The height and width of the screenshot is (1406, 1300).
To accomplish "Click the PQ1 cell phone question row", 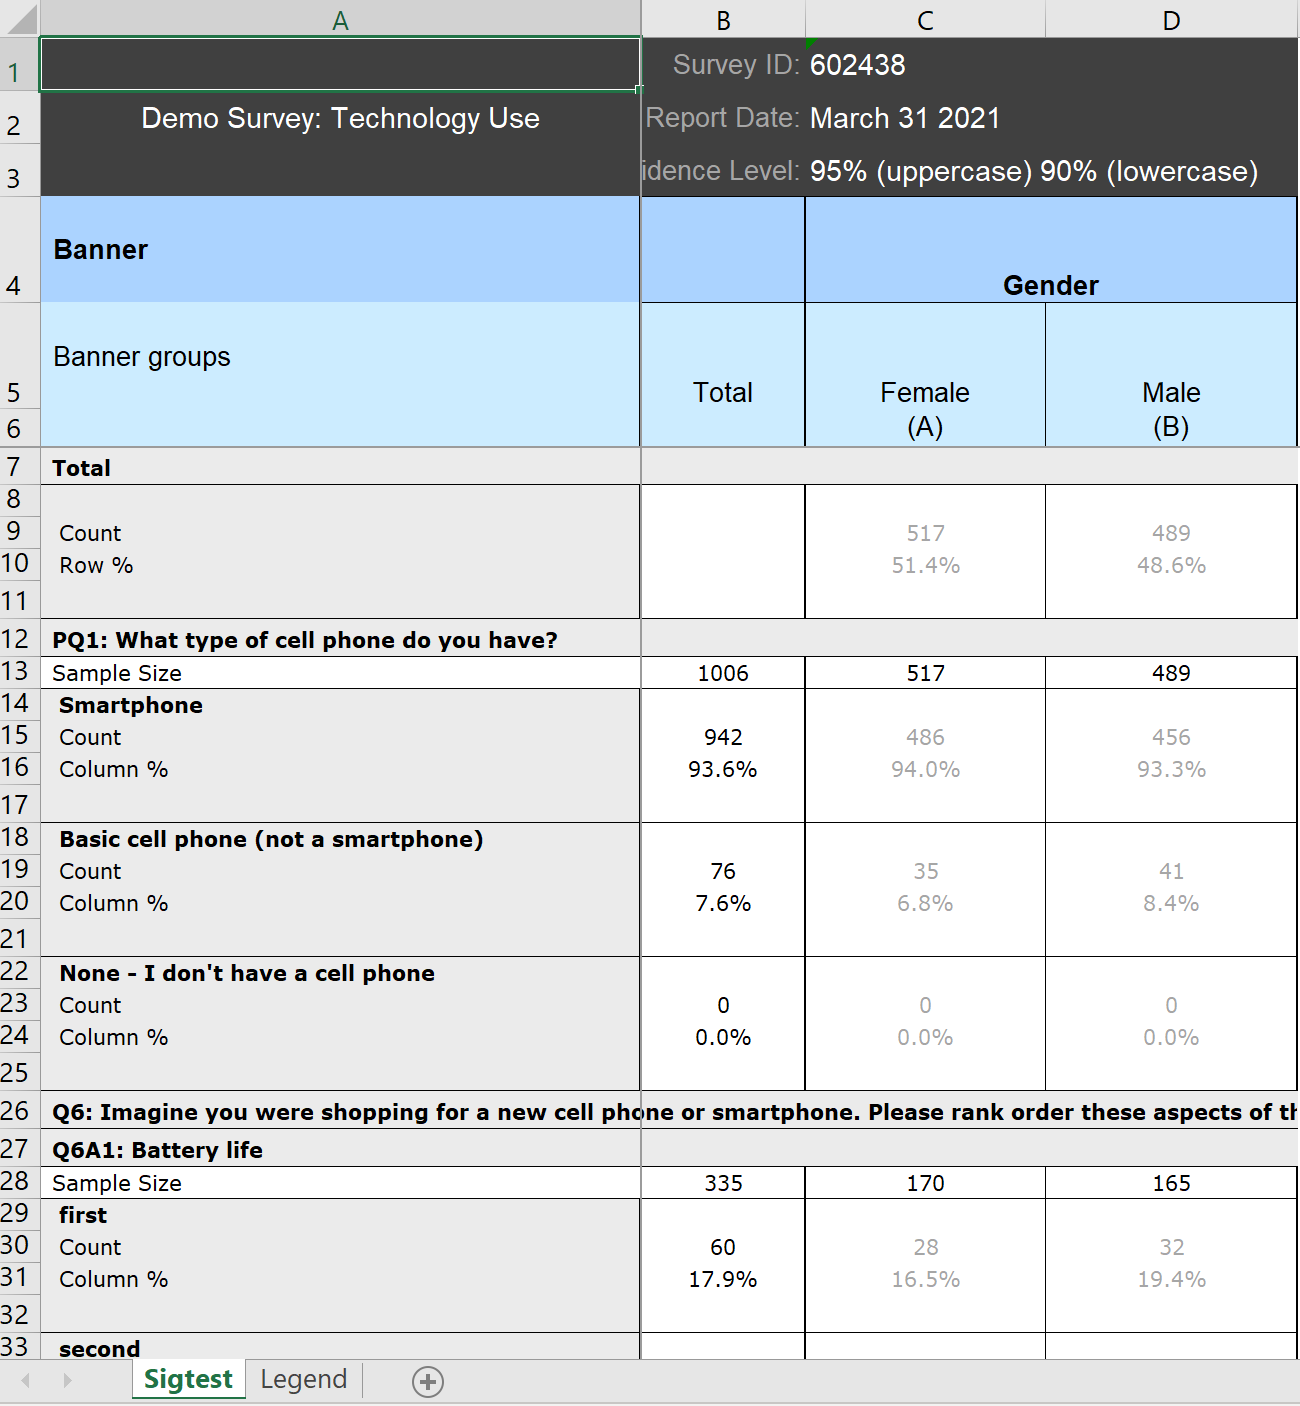I will (340, 639).
